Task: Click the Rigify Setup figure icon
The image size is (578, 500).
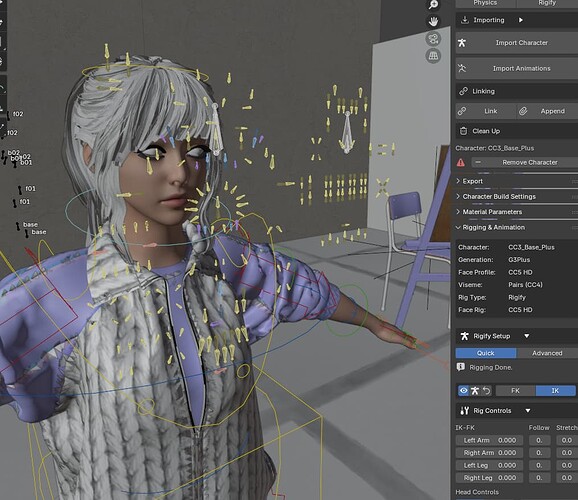Action: coord(464,336)
